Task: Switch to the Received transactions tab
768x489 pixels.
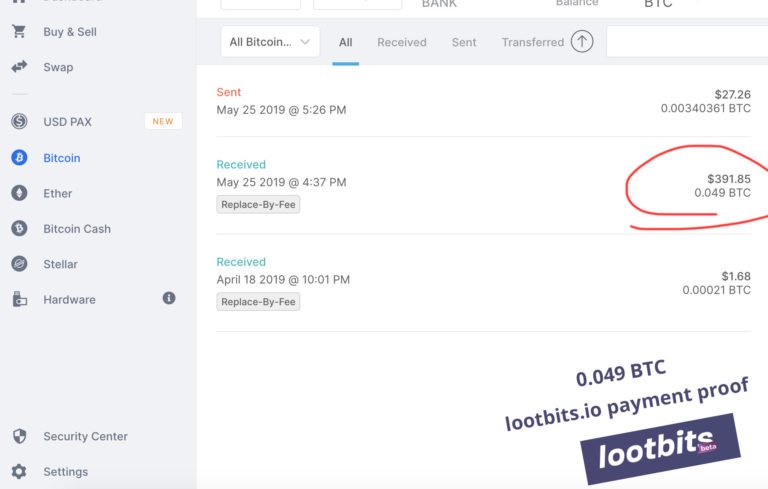Action: pos(402,42)
